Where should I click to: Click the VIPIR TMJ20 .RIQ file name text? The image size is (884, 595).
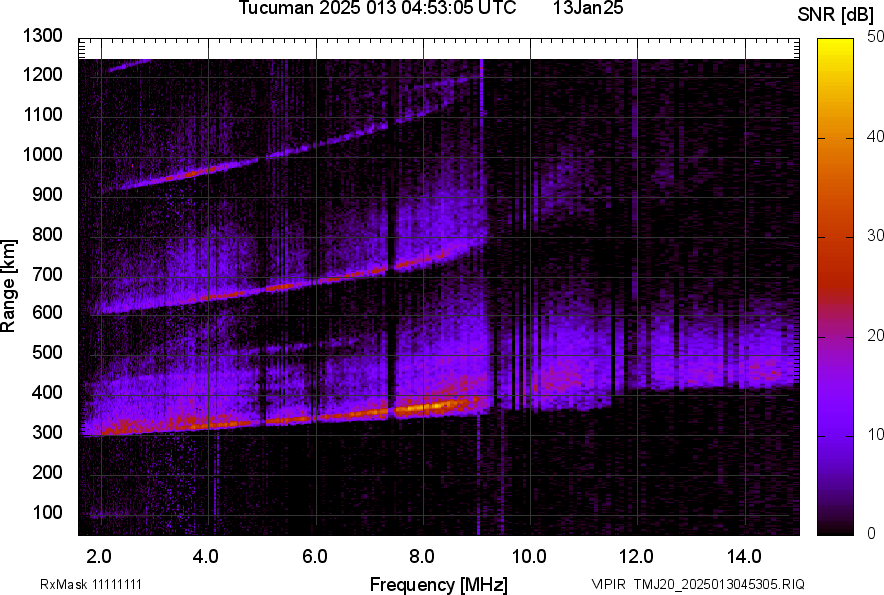(x=697, y=584)
